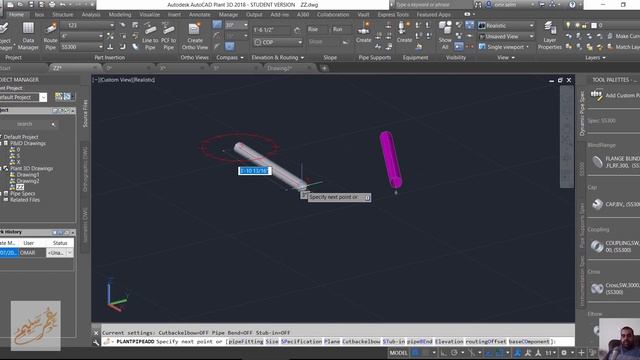640x360 pixels.
Task: Launch the Line to Pipe command
Action: click(150, 36)
